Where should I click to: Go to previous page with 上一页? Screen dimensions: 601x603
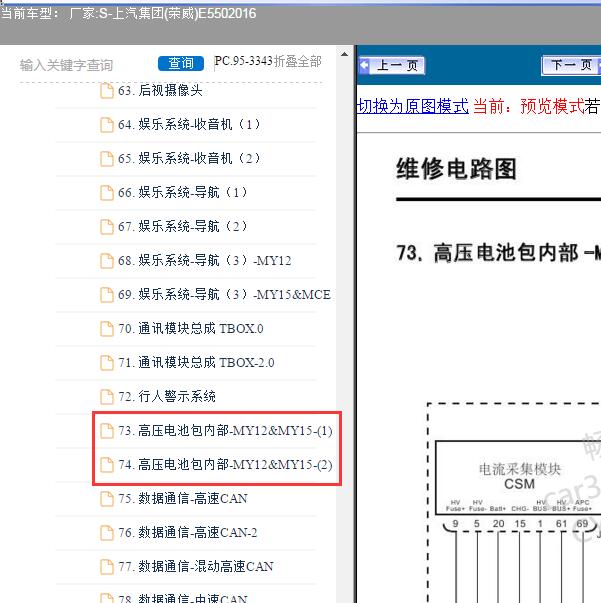[x=392, y=65]
